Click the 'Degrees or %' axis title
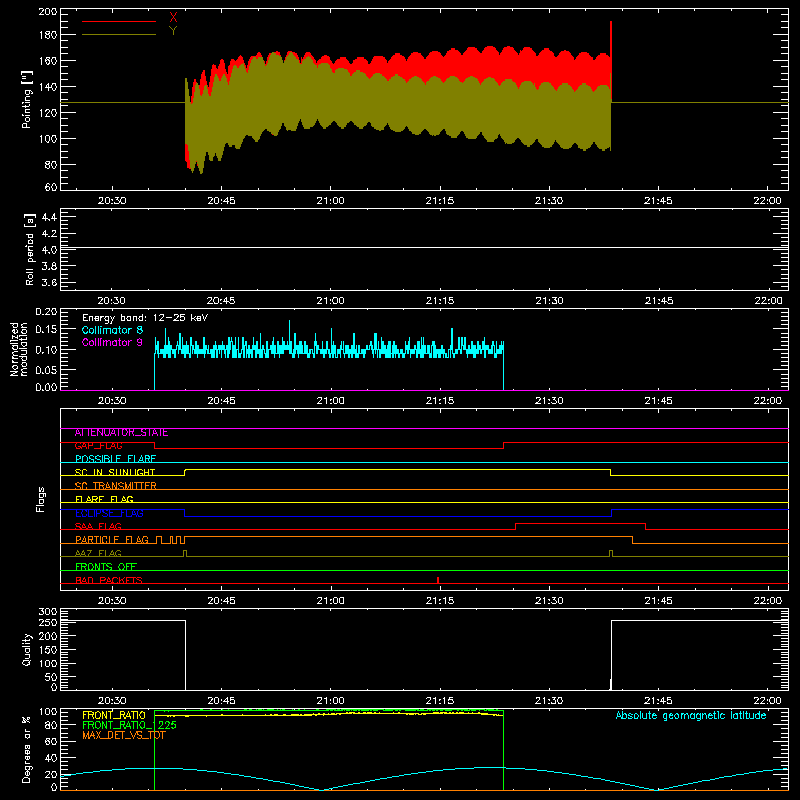 coord(27,749)
